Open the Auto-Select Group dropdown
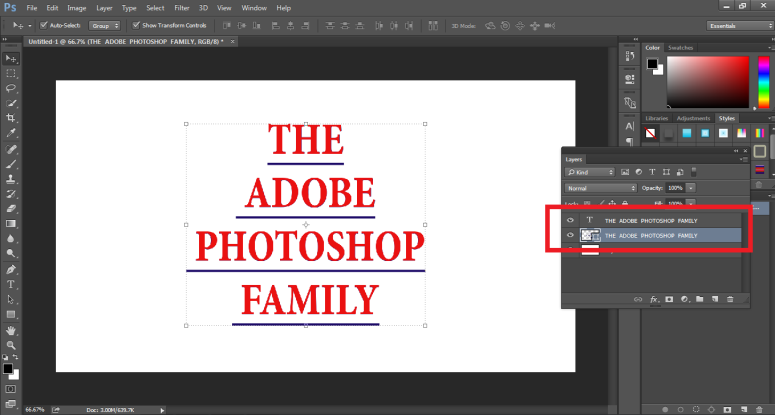The height and width of the screenshot is (415, 775). tap(104, 26)
